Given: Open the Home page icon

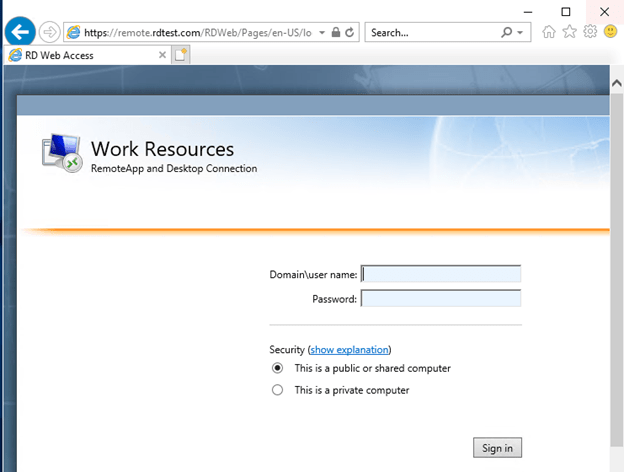Looking at the screenshot, I should coord(549,32).
